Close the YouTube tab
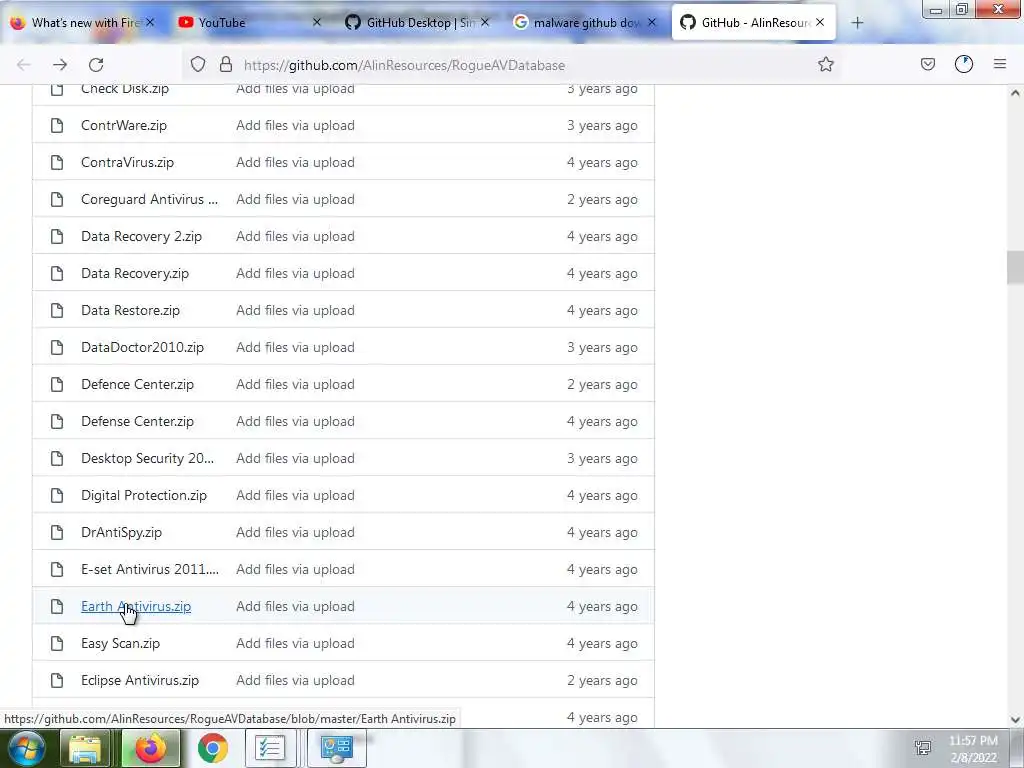The width and height of the screenshot is (1024, 768). (317, 22)
